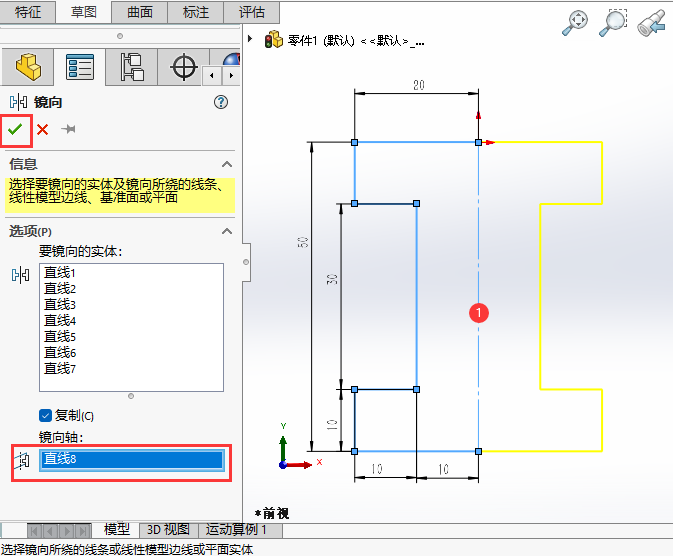The height and width of the screenshot is (556, 673).
Task: Show the PropertyManager panel tab
Action: pyautogui.click(x=80, y=67)
